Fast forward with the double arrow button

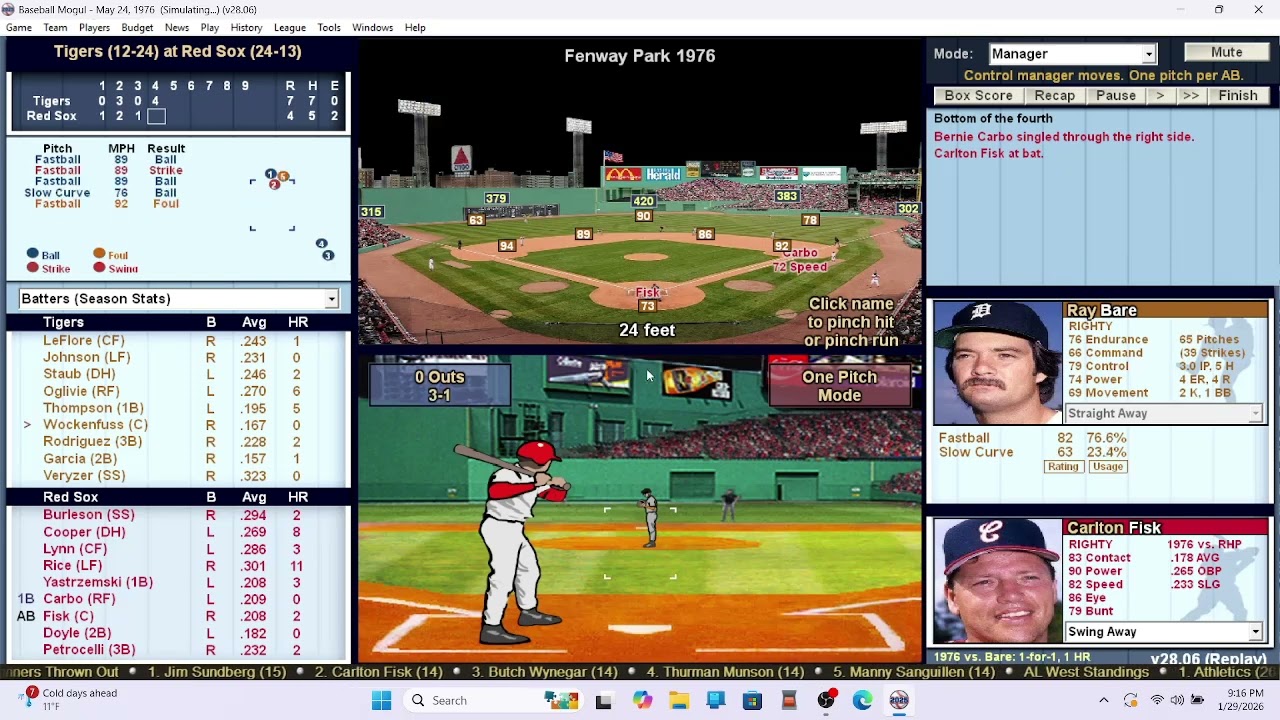click(x=1189, y=96)
